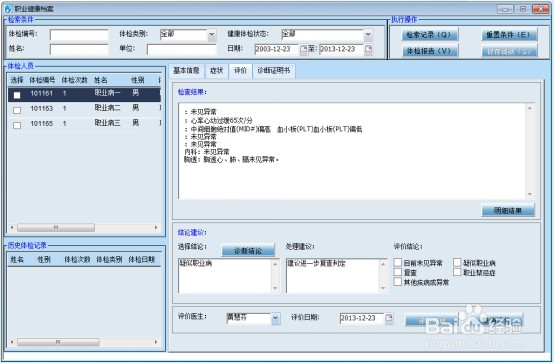Close the 职业健康档案 window
The width and height of the screenshot is (554, 363).
(540, 9)
